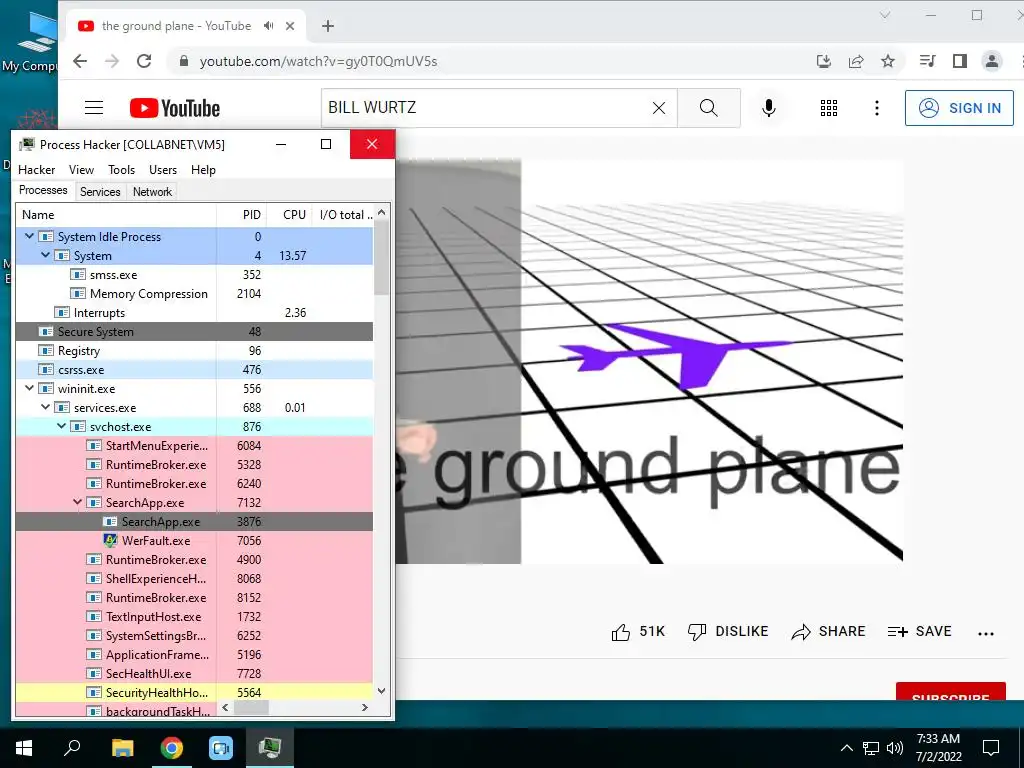
Task: Collapse the SearchApp.exe 7132 node
Action: [x=77, y=502]
